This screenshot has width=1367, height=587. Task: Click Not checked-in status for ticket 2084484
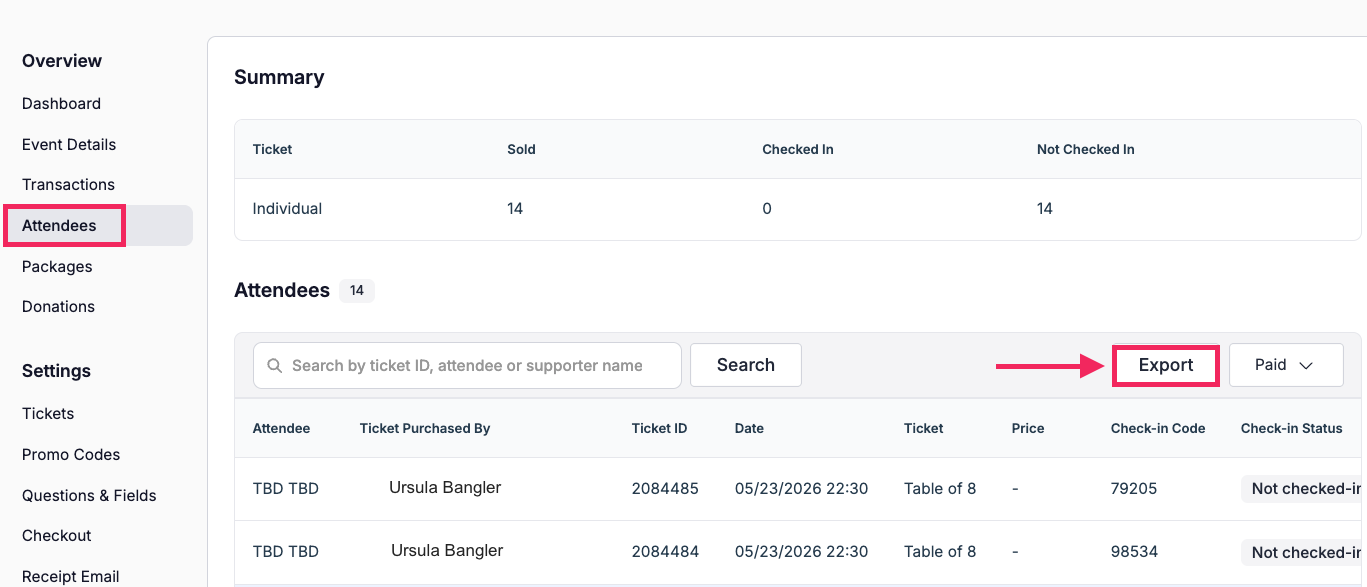[x=1304, y=552]
